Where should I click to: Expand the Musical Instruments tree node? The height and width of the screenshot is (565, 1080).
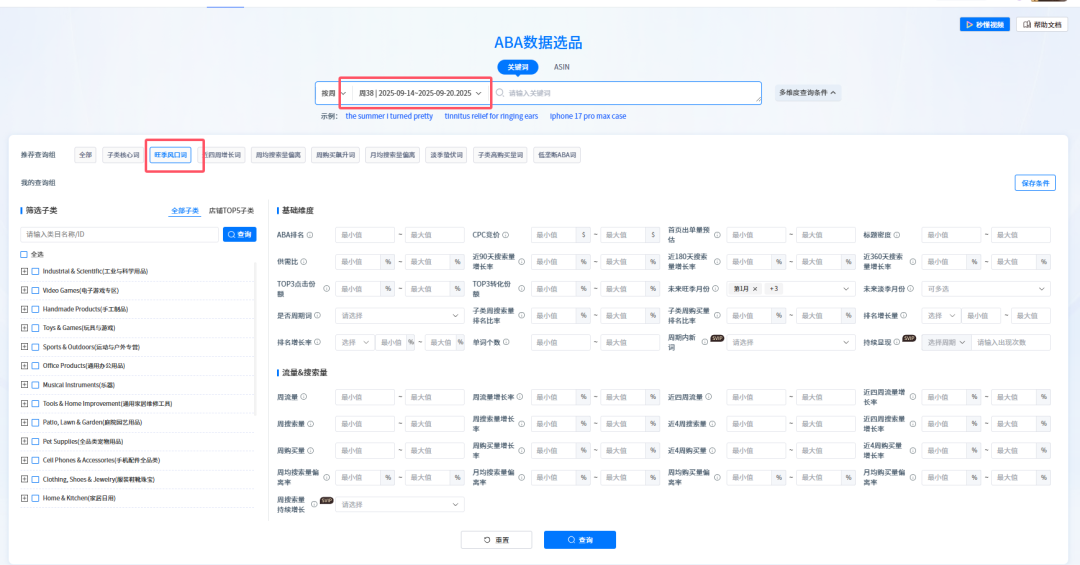pos(25,385)
